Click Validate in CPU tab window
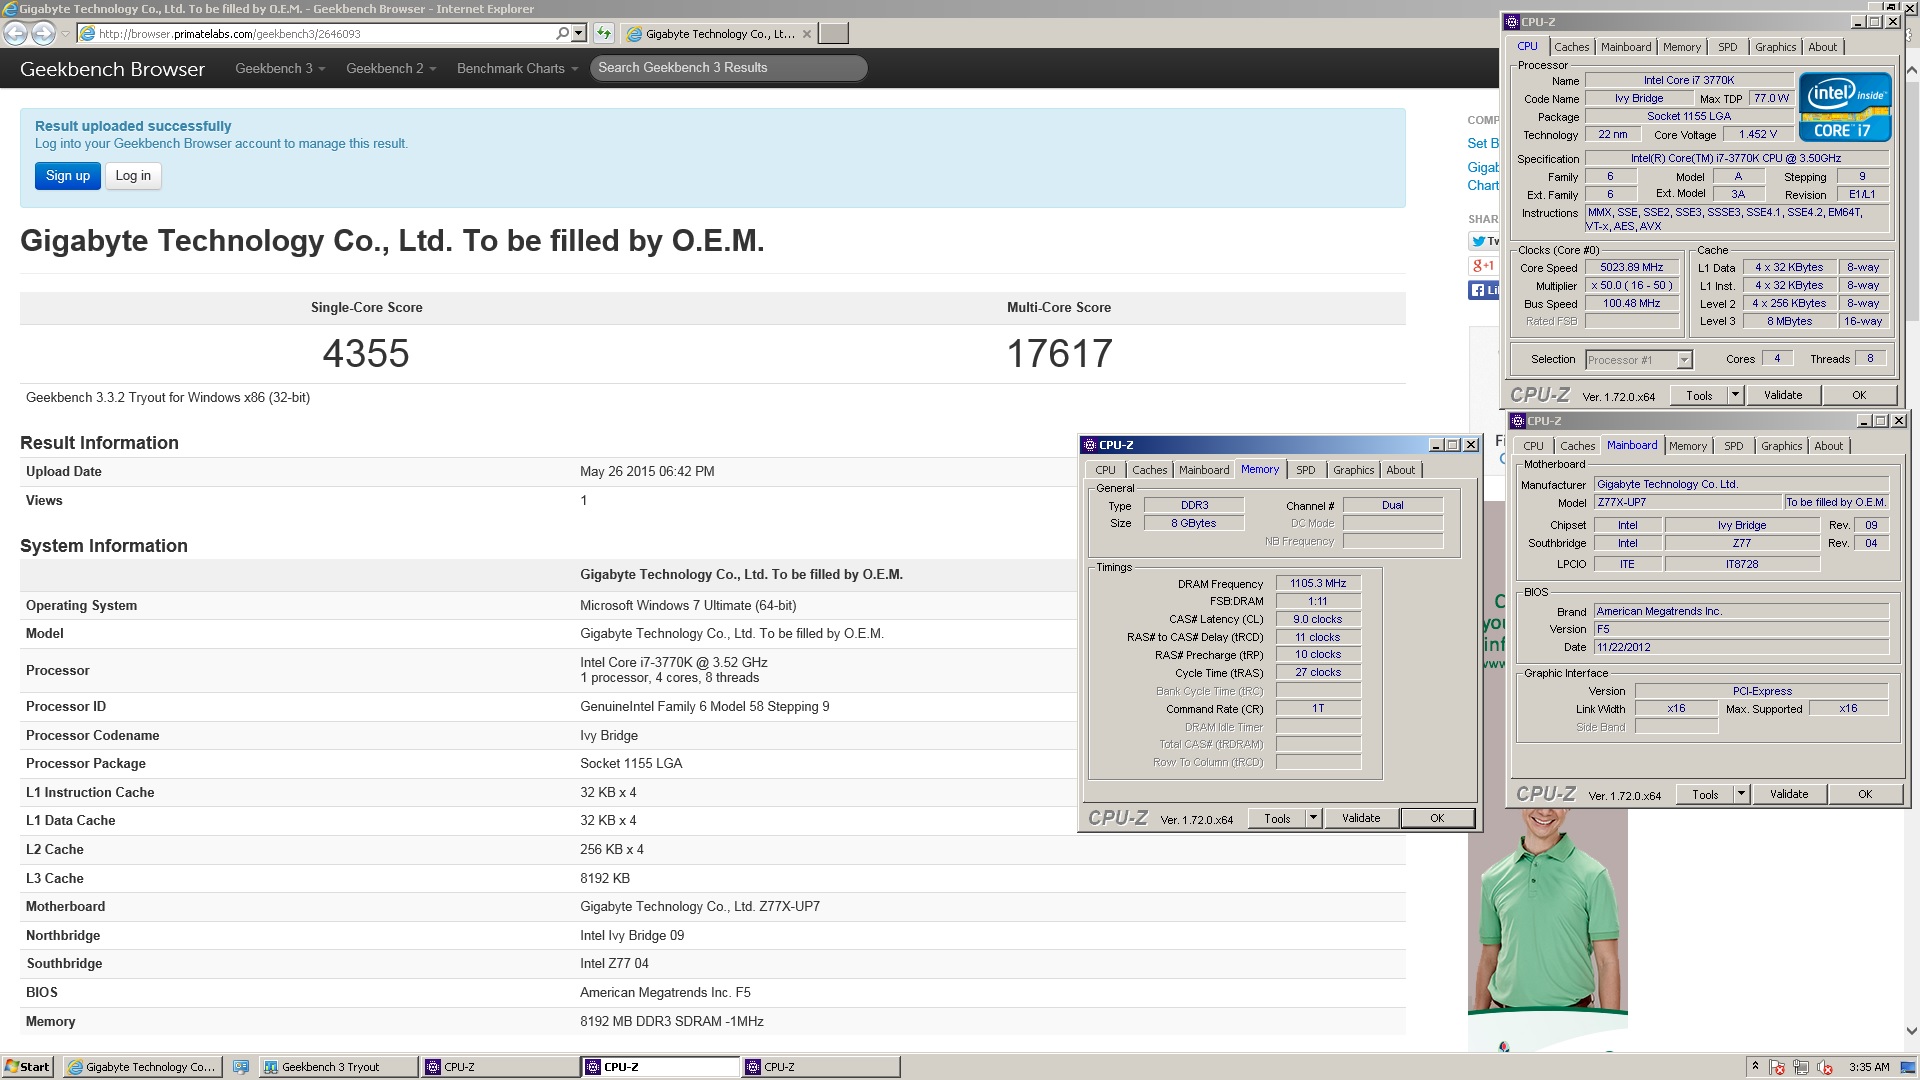Viewport: 1920px width, 1080px height. click(x=1783, y=396)
